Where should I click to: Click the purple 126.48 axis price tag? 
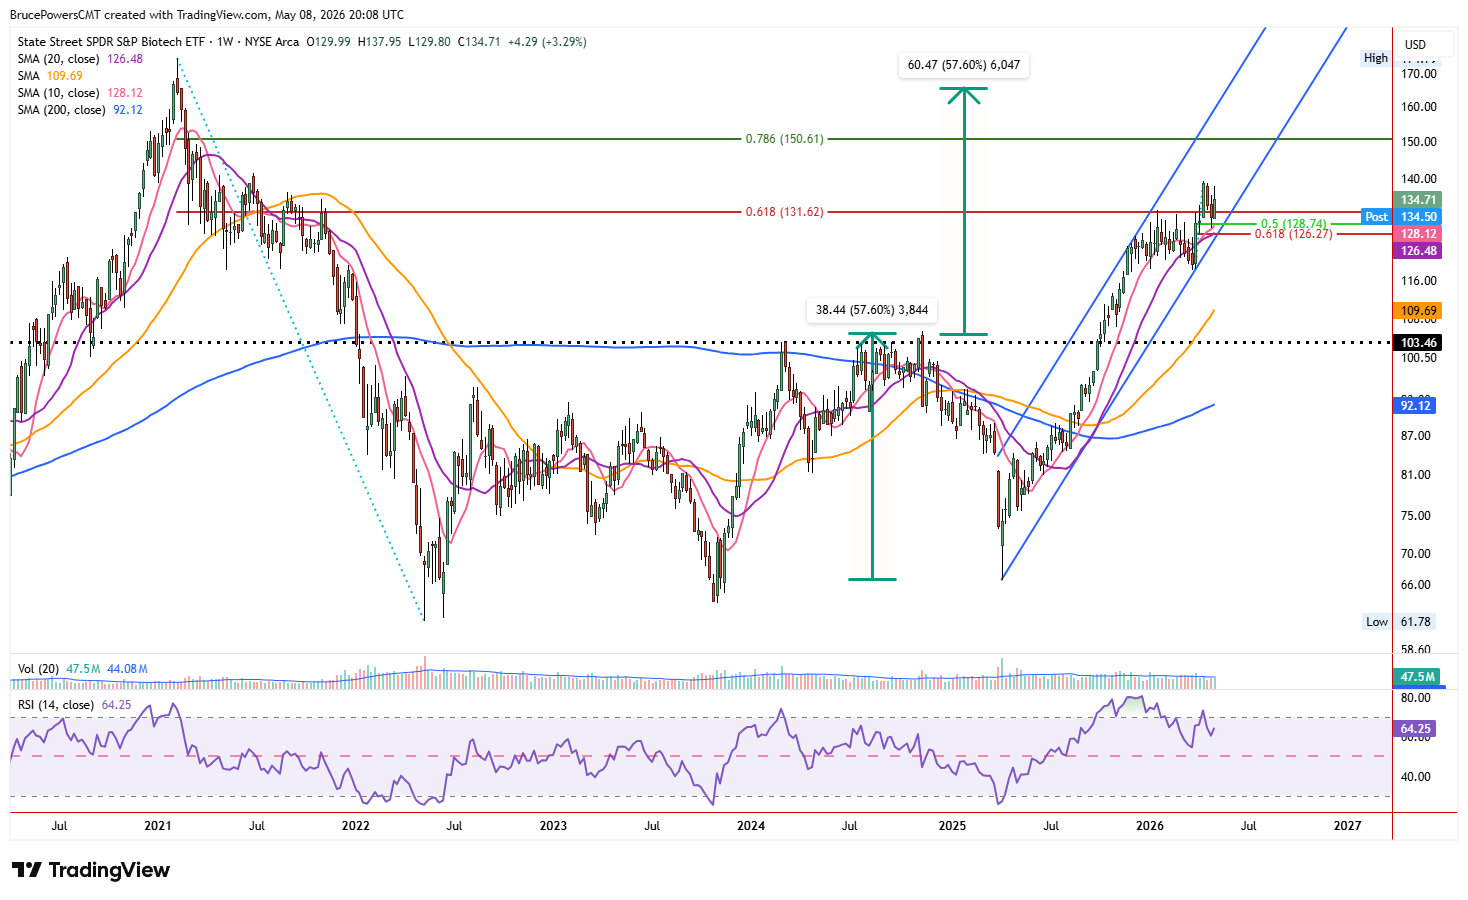(1417, 251)
